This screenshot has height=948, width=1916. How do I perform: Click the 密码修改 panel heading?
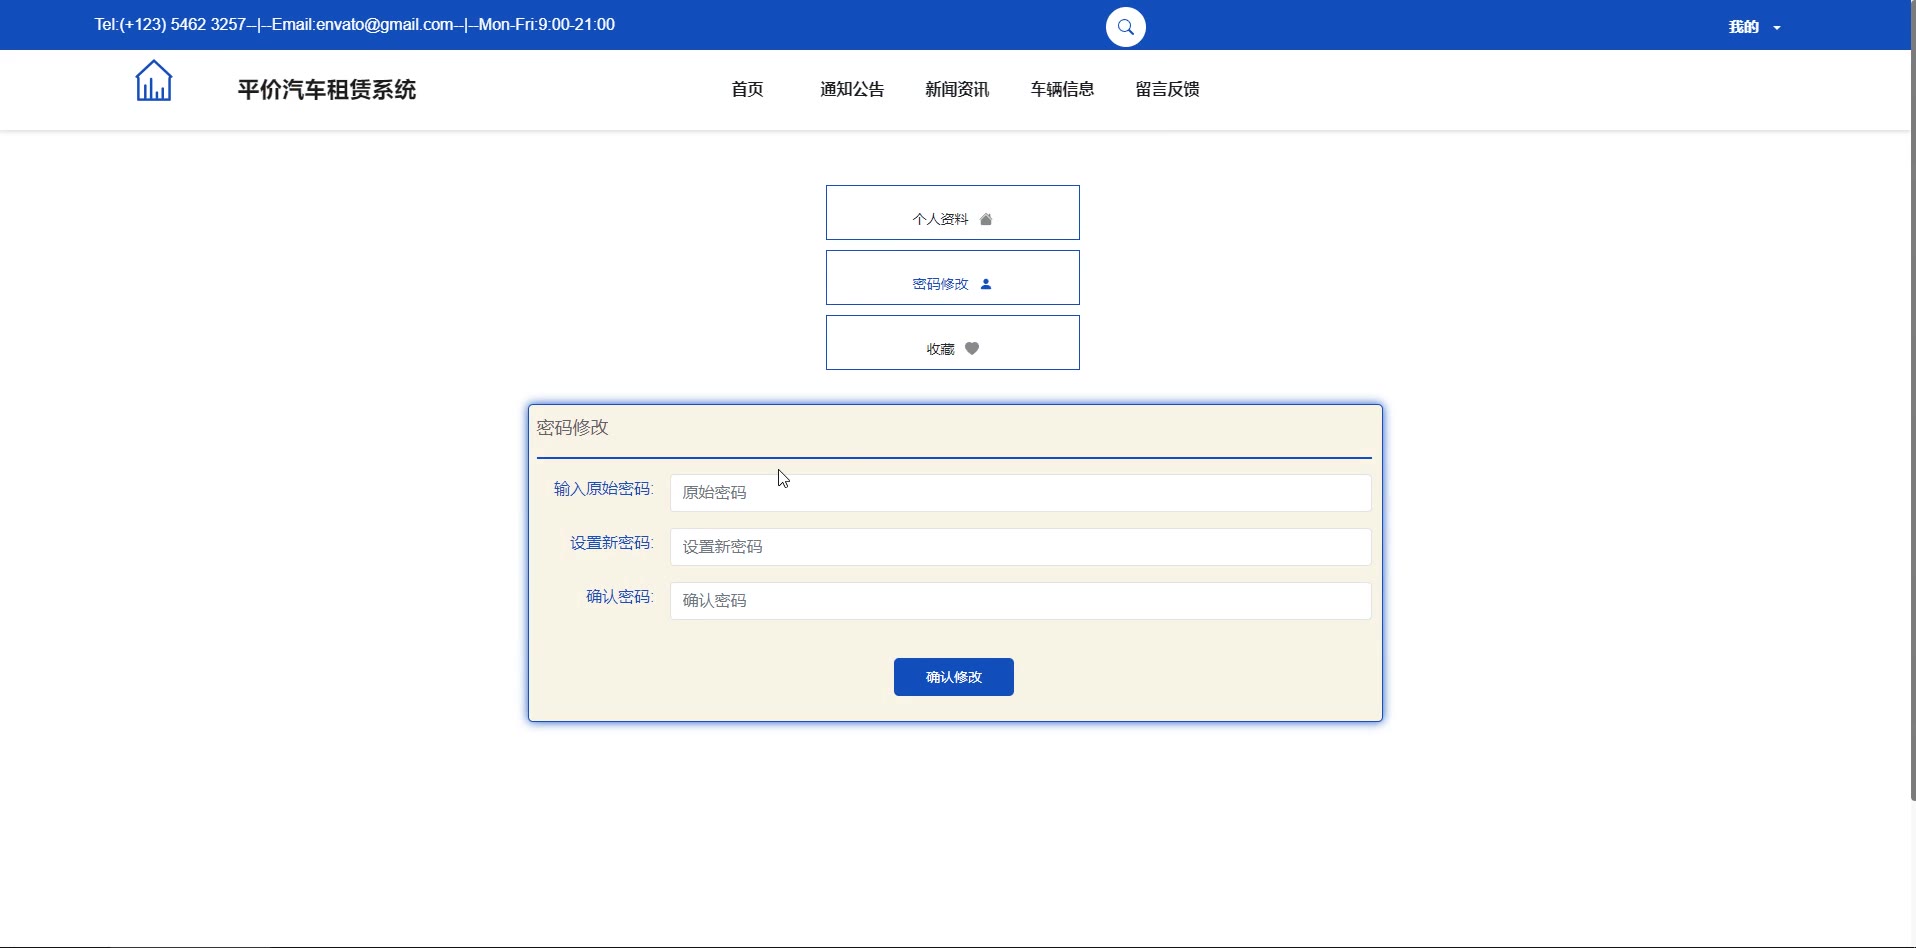point(573,428)
